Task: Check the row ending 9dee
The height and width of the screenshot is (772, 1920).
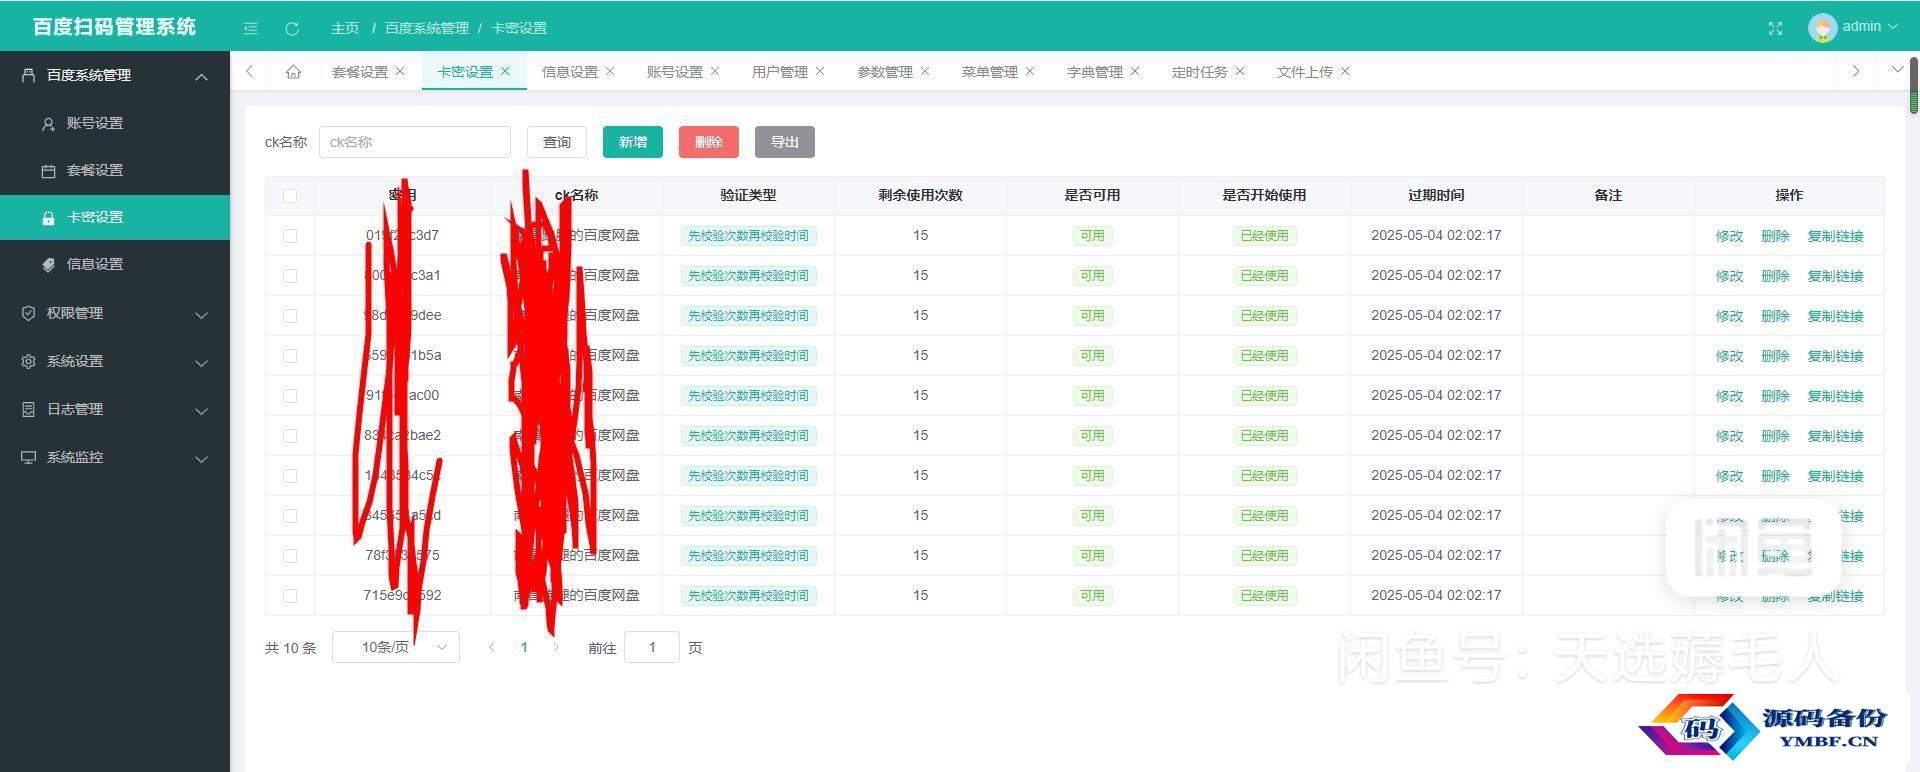Action: click(290, 316)
